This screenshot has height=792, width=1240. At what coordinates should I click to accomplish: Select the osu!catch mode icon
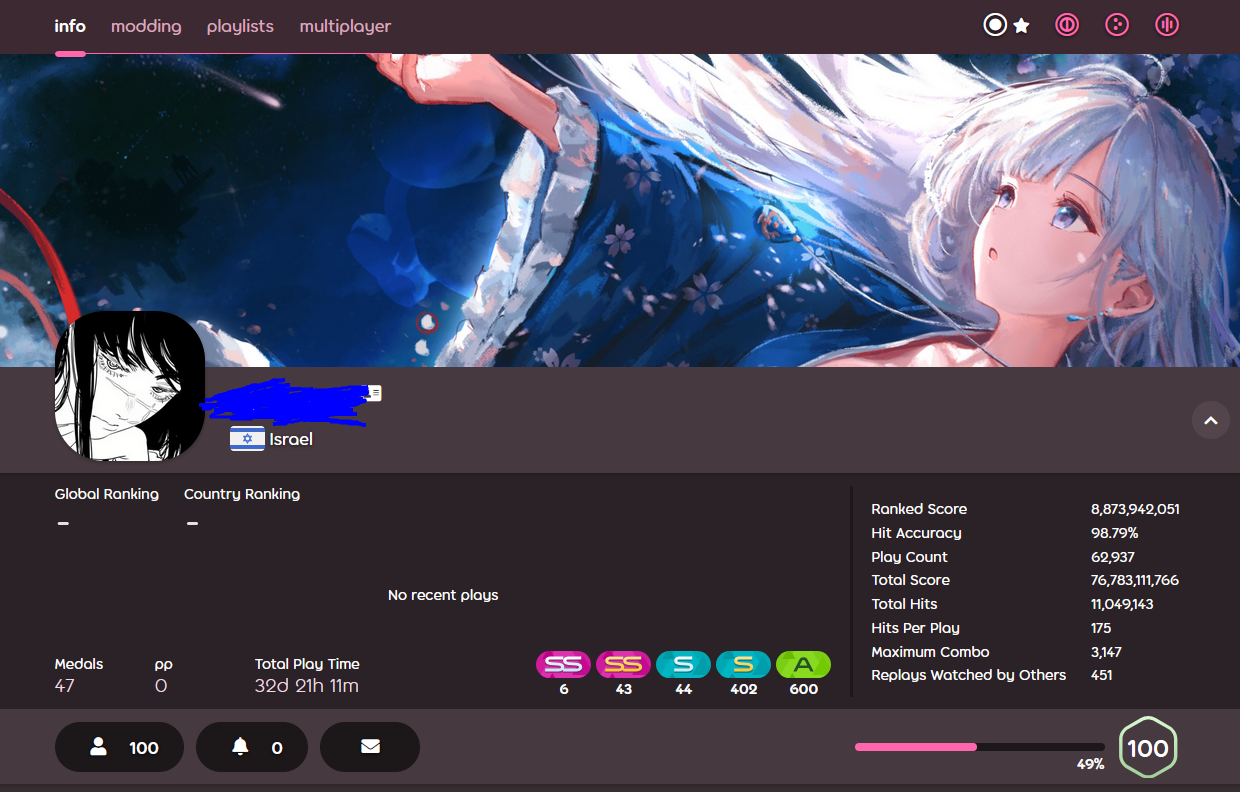[1117, 25]
